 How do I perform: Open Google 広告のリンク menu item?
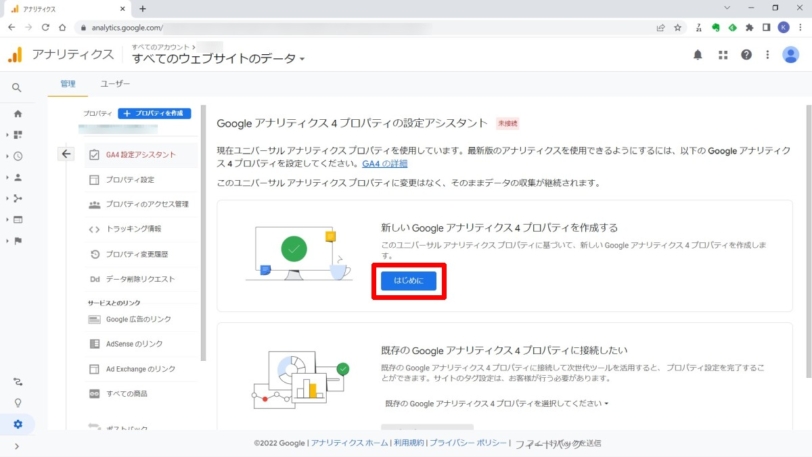[140, 319]
